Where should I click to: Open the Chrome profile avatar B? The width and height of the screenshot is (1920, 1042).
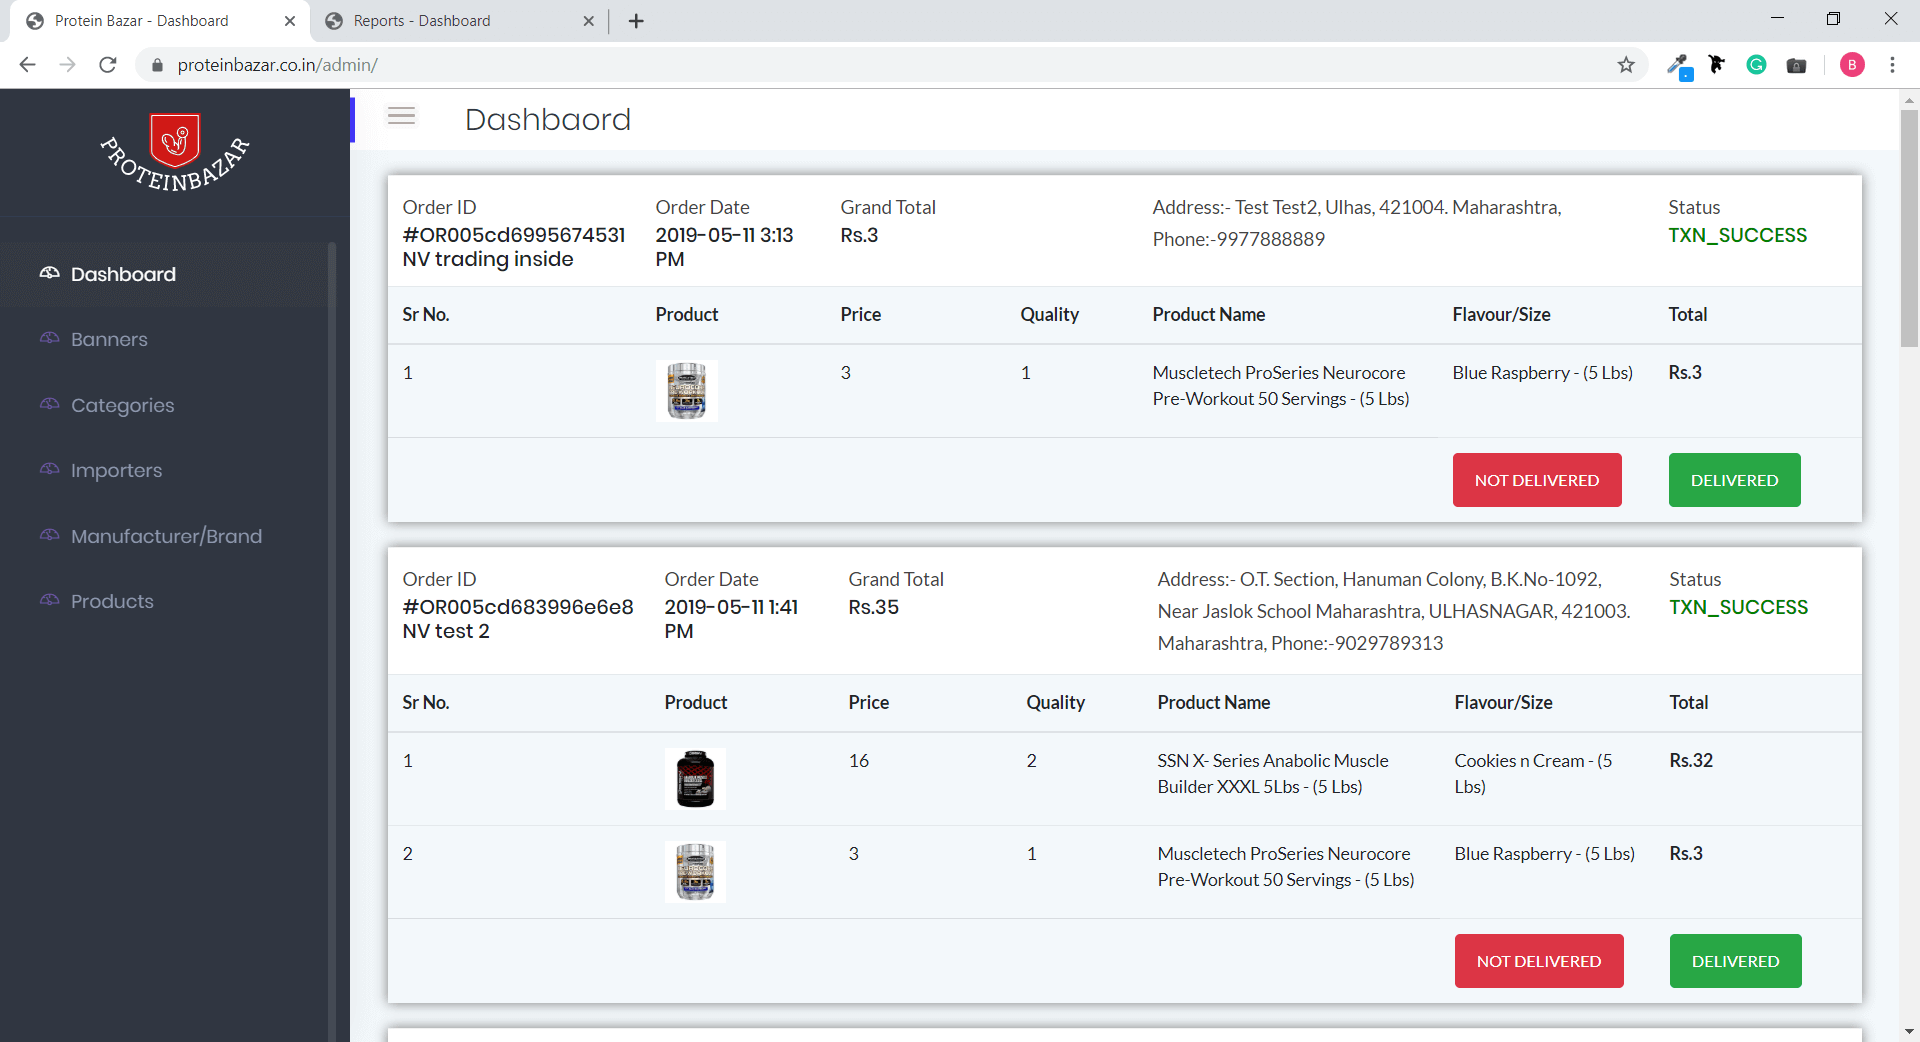(1852, 65)
